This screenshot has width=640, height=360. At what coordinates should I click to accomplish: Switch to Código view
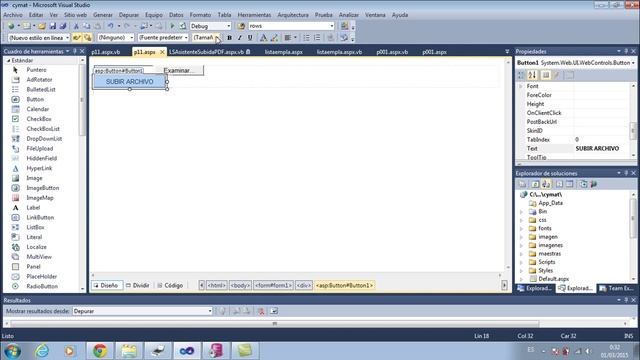click(x=170, y=285)
